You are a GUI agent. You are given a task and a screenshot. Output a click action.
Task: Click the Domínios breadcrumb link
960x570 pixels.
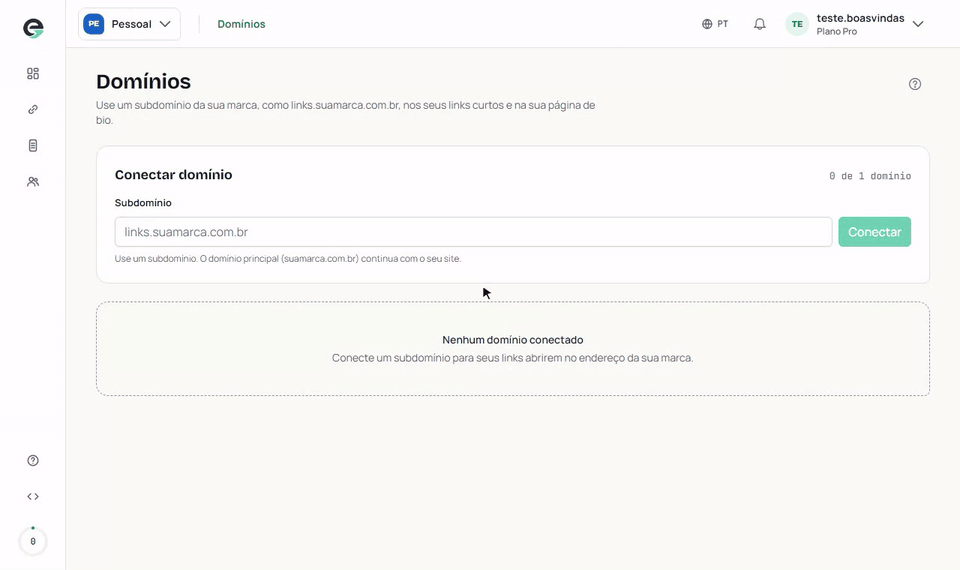pyautogui.click(x=241, y=24)
